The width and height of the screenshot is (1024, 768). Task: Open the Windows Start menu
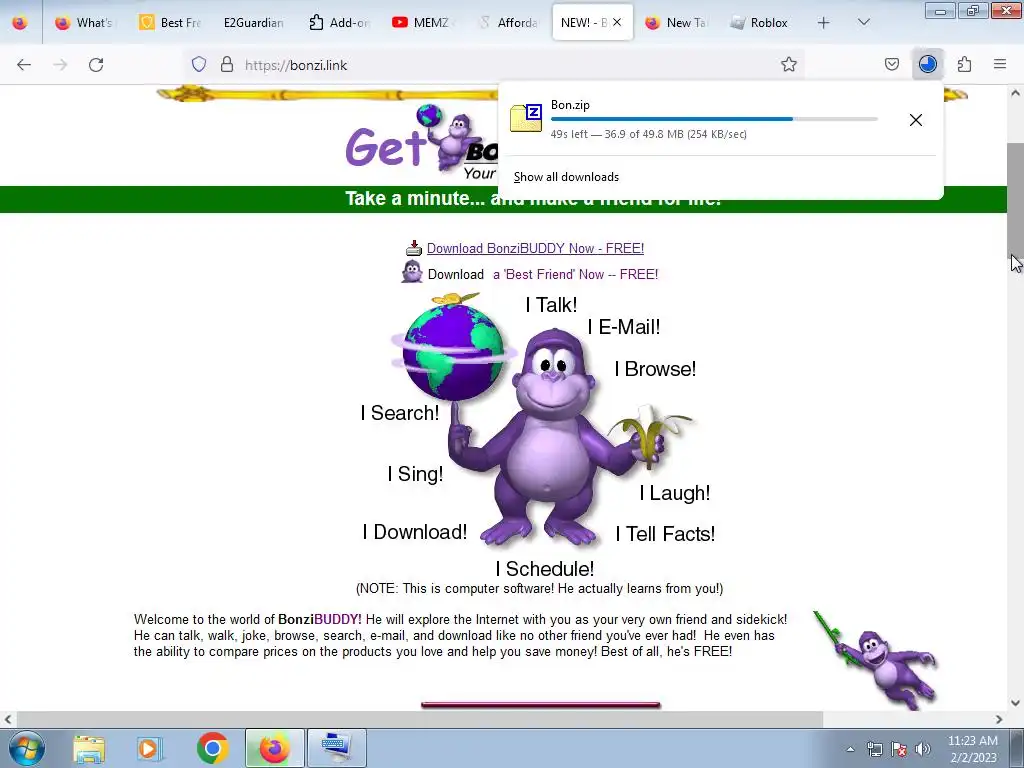[x=26, y=748]
